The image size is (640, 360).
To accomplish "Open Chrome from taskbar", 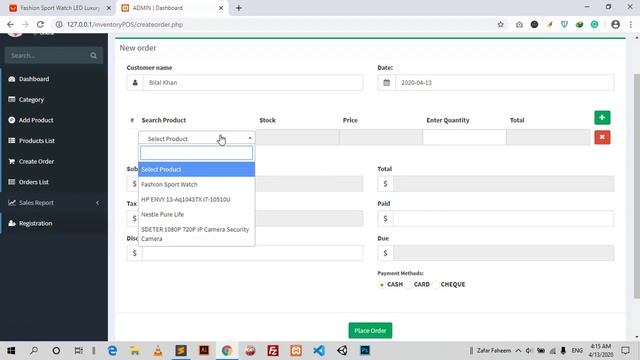I will click(227, 351).
